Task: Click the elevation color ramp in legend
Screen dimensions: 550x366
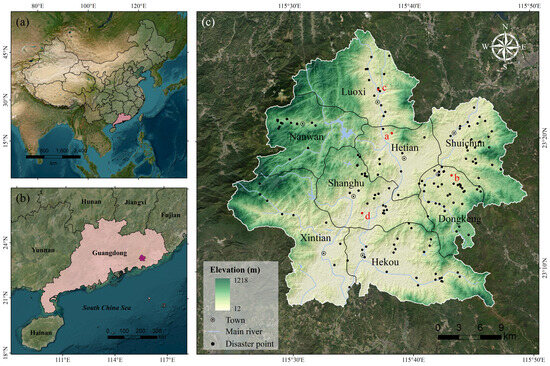Action: point(222,294)
